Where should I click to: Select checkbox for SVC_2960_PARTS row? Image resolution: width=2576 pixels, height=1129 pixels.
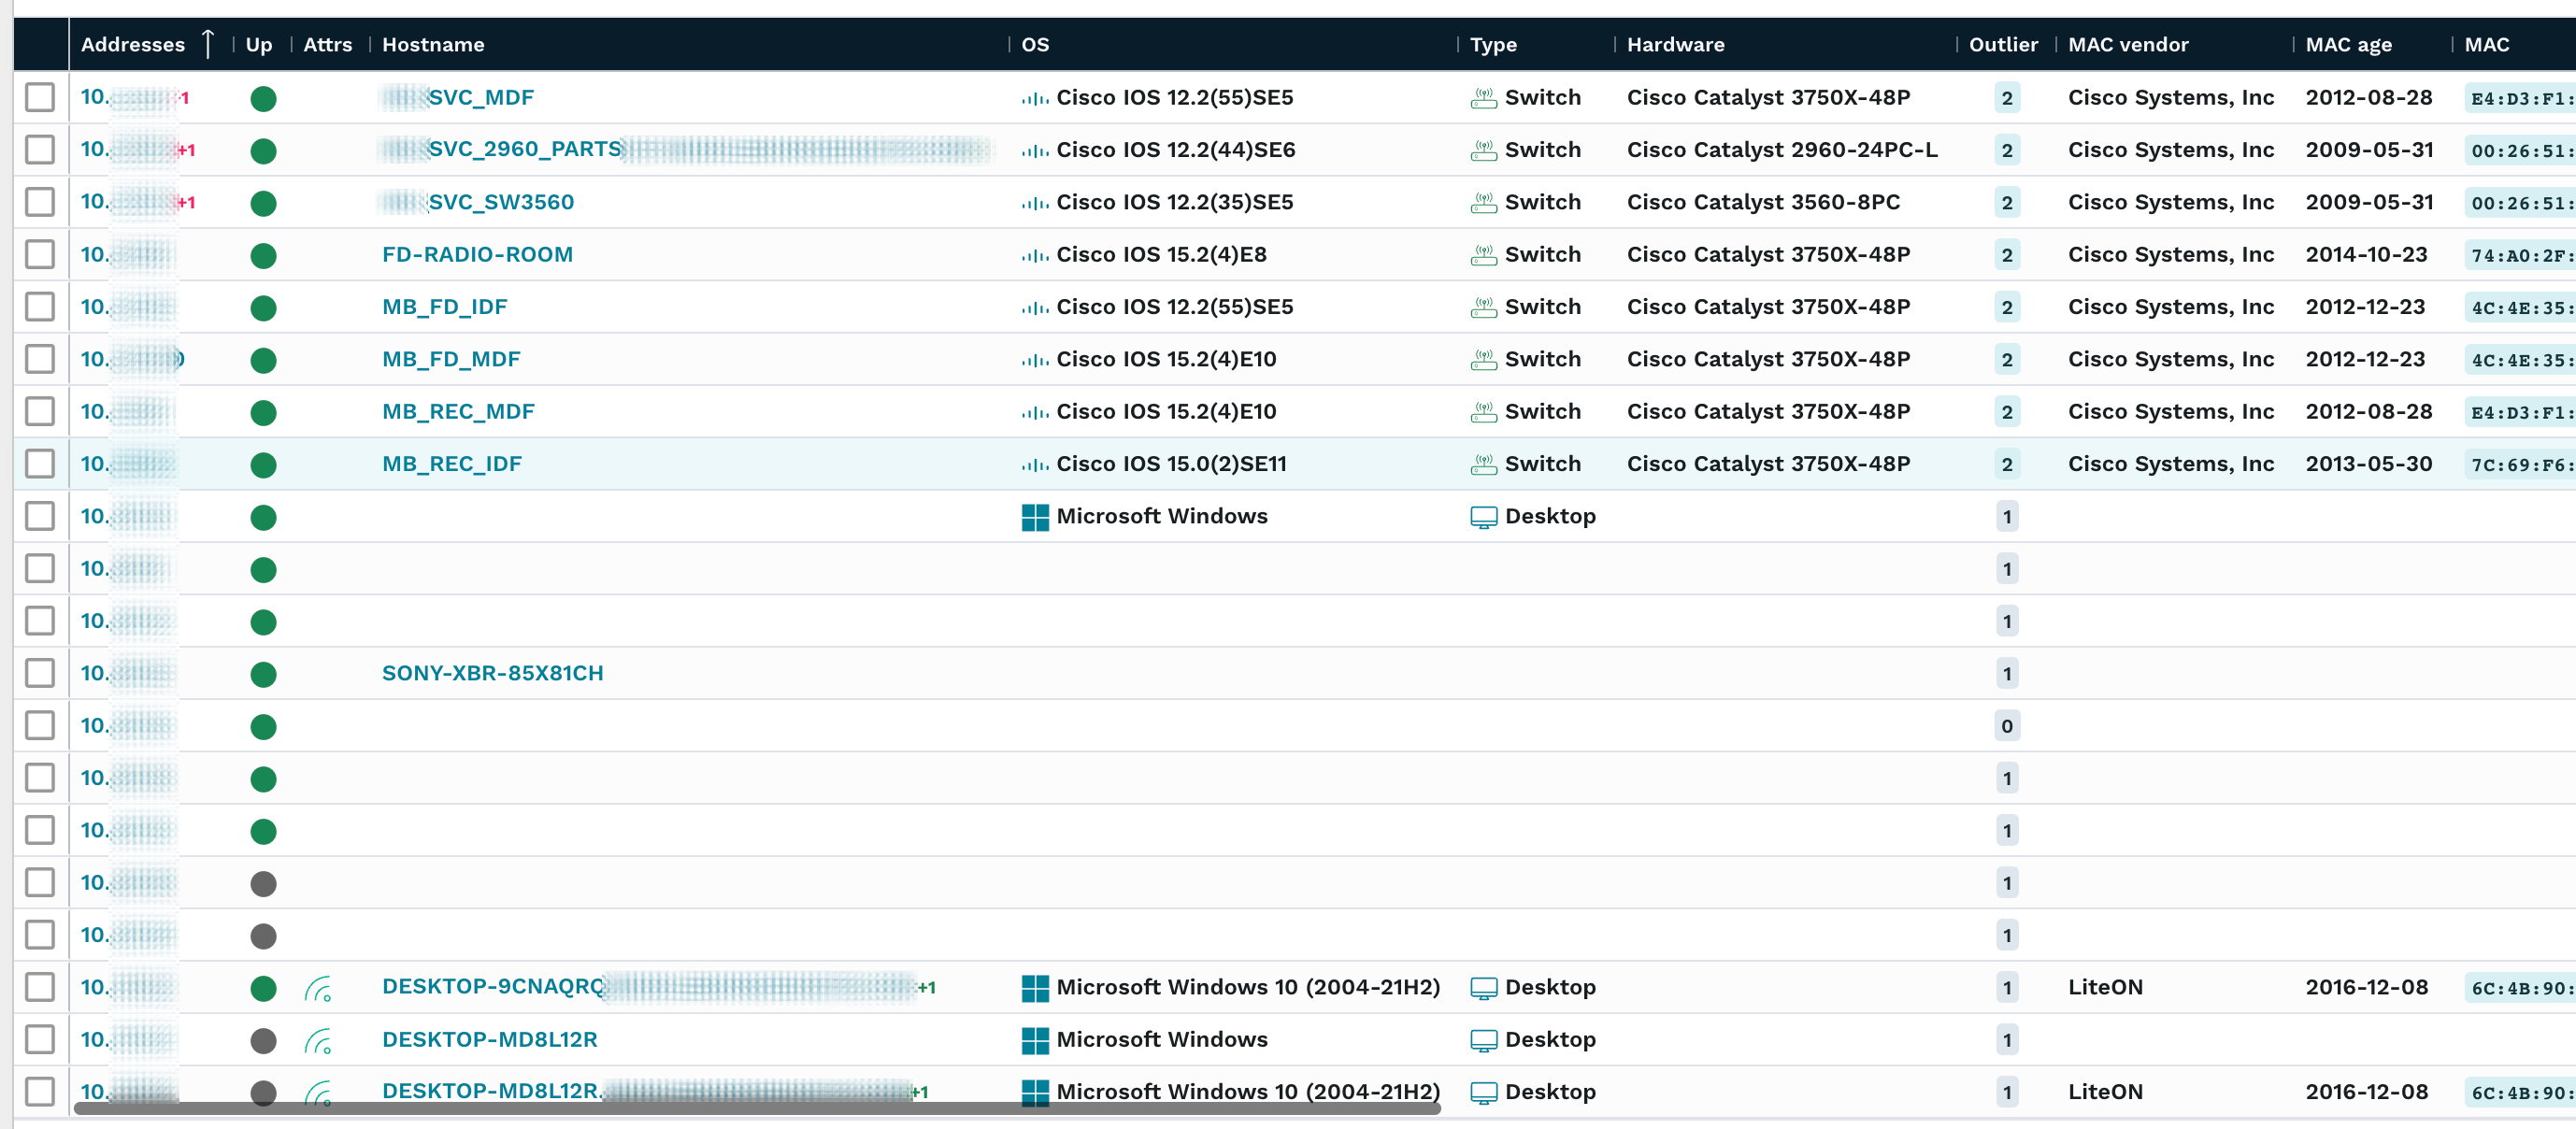coord(40,150)
